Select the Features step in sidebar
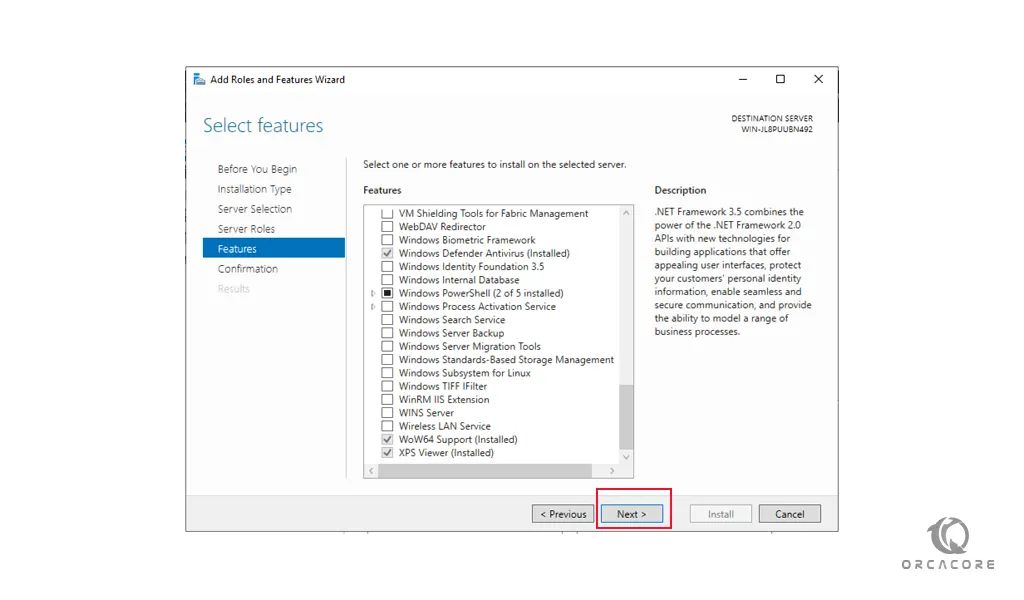Viewport: 1024px width, 600px height. pos(274,248)
